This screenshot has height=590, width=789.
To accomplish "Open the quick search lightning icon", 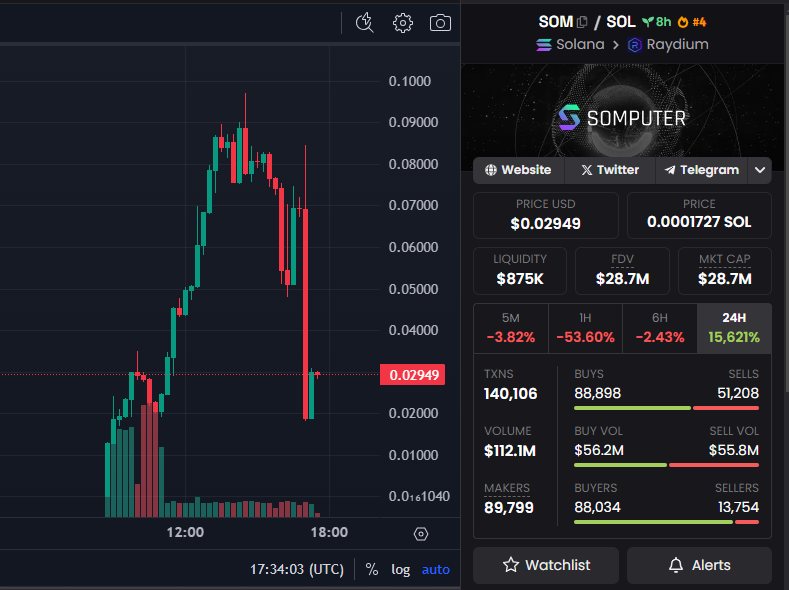I will pyautogui.click(x=365, y=23).
